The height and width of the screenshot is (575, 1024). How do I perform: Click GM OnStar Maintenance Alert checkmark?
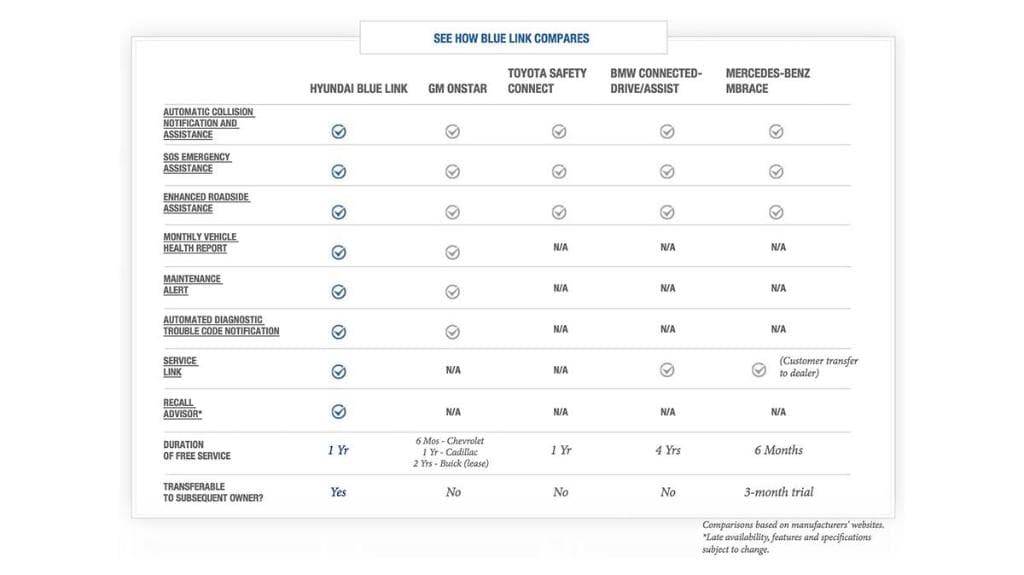452,292
